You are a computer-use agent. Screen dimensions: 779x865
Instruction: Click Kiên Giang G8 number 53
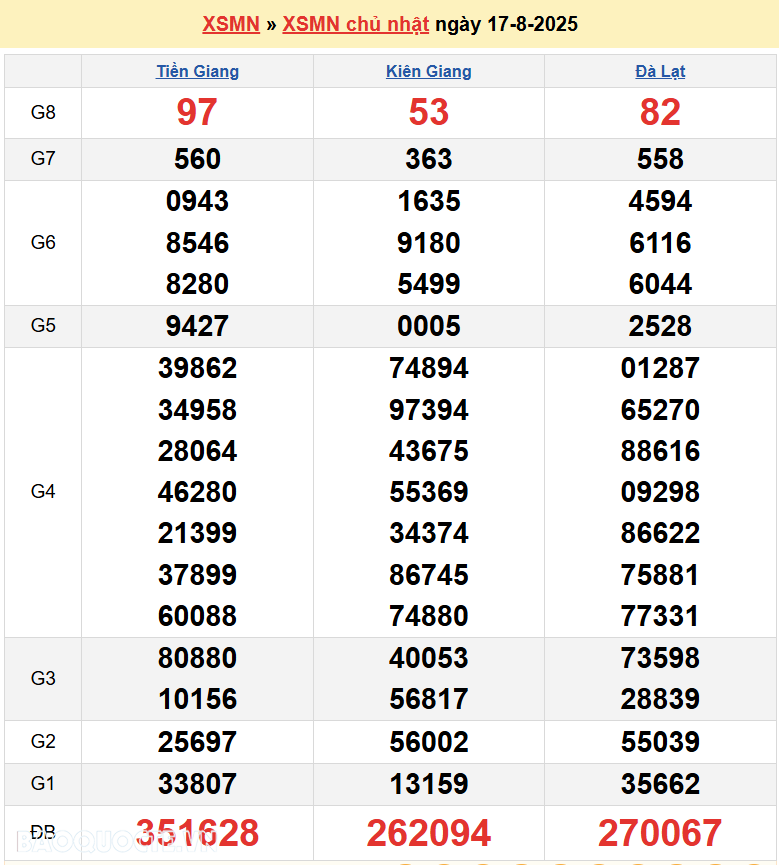[428, 112]
